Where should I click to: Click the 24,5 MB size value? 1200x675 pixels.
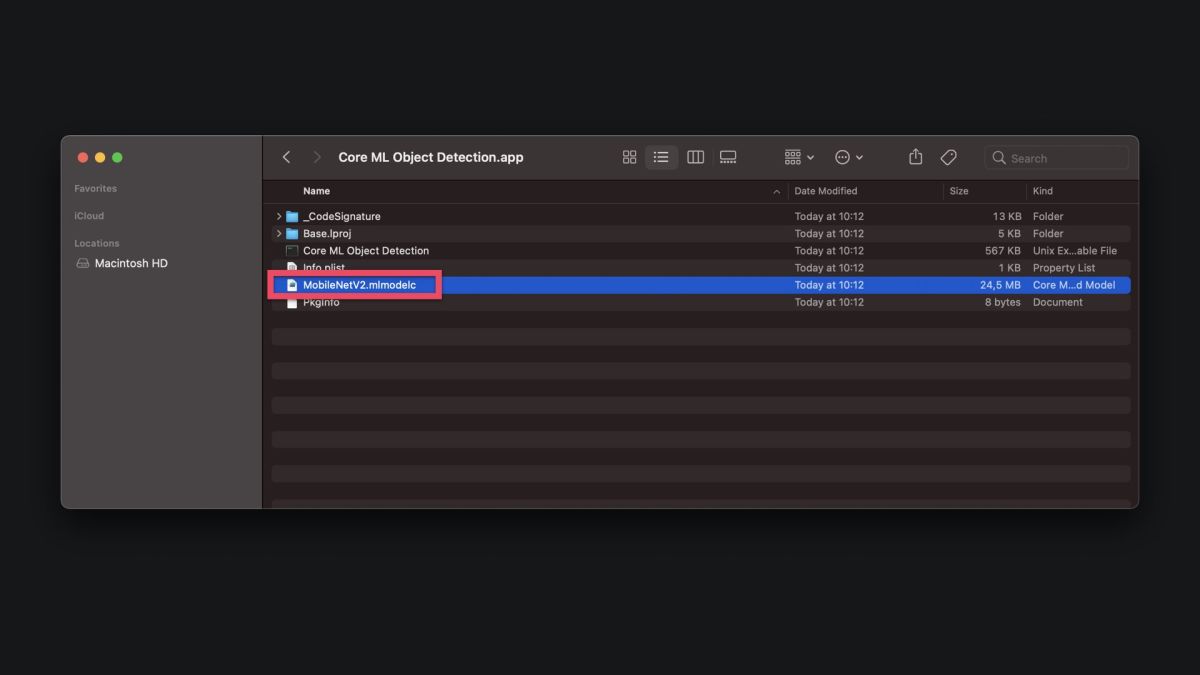[x=1000, y=285]
